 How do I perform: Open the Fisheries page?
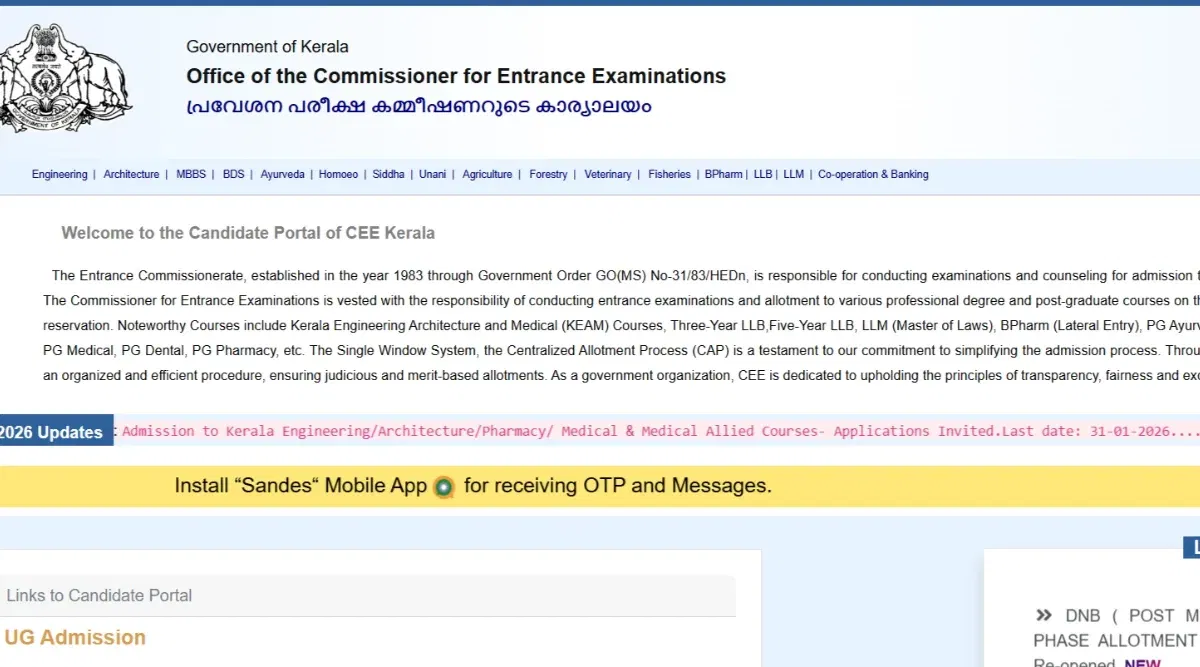coord(668,174)
